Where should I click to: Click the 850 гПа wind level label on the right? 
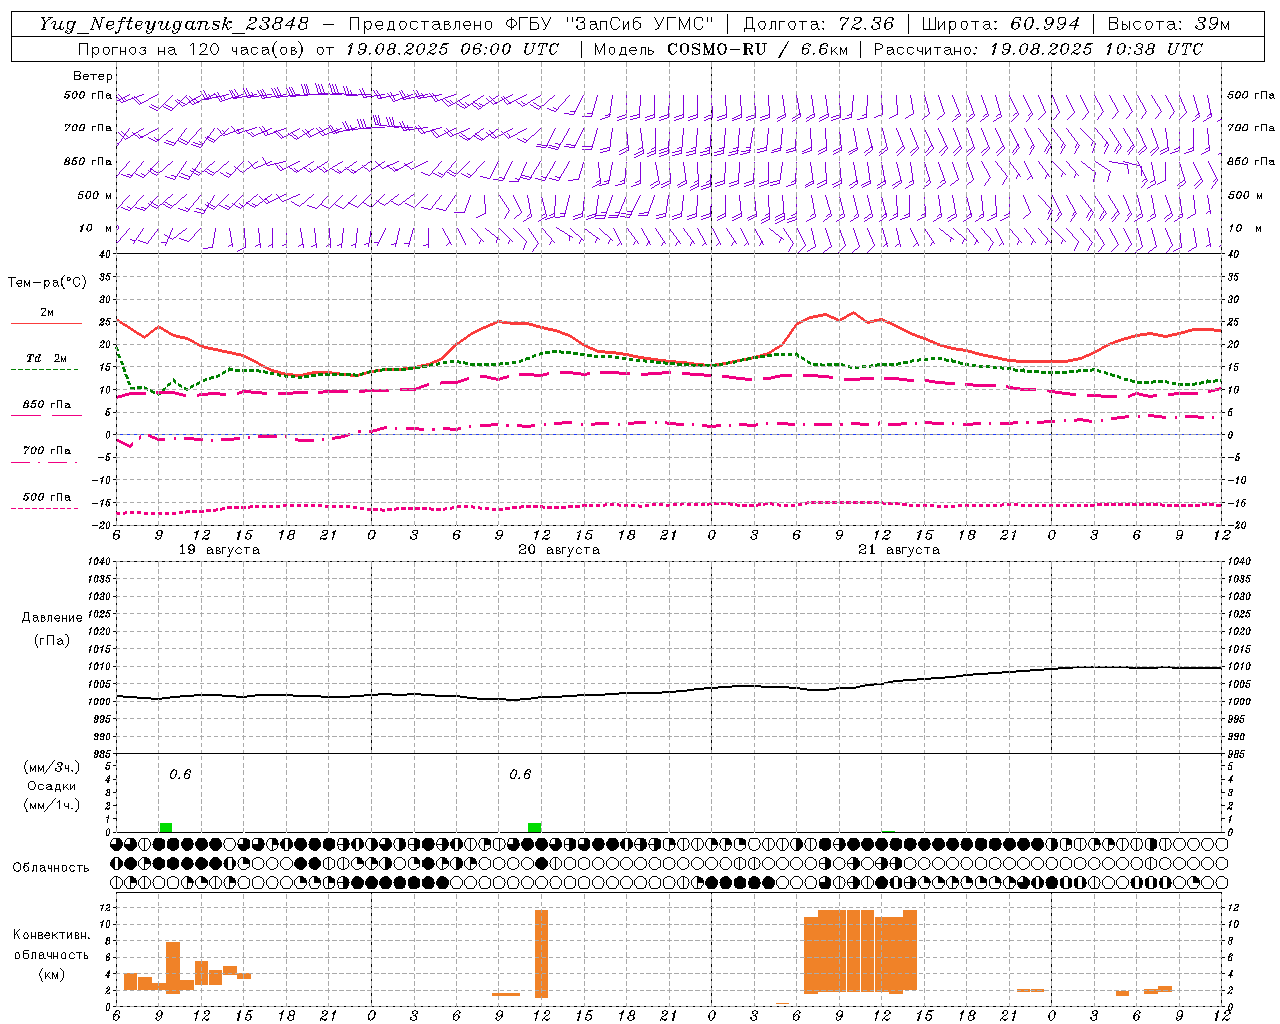coord(1251,161)
